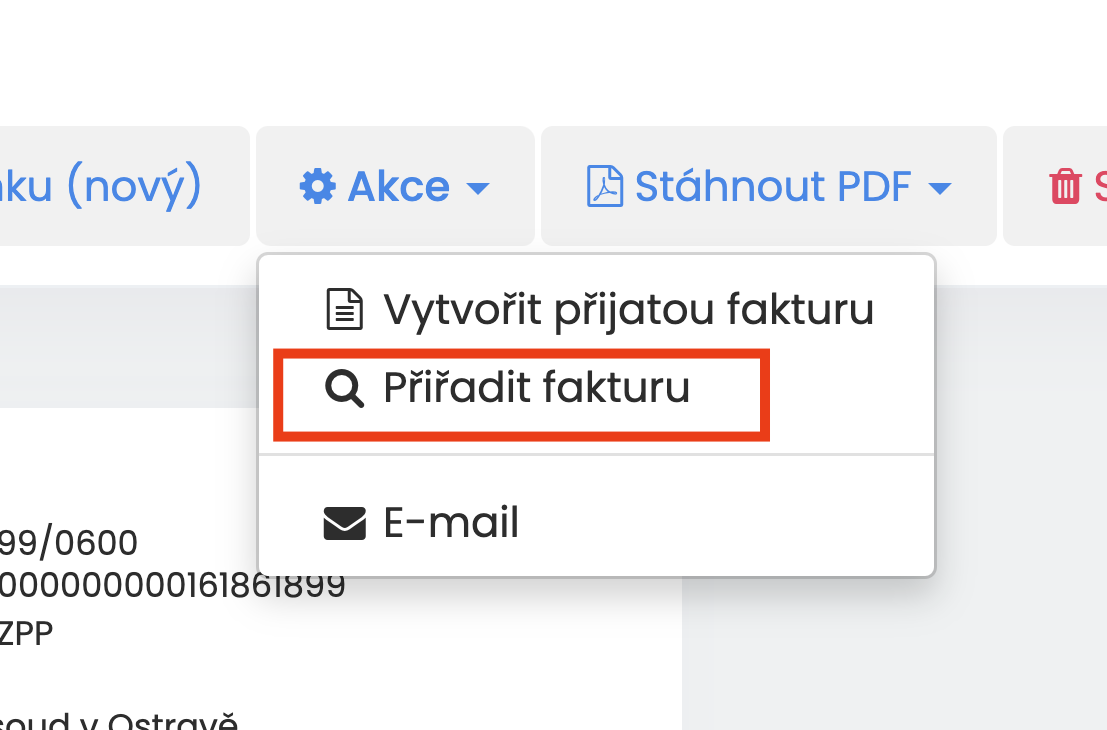The image size is (1107, 730).
Task: Click the long number ending 161861899
Action: (x=172, y=585)
